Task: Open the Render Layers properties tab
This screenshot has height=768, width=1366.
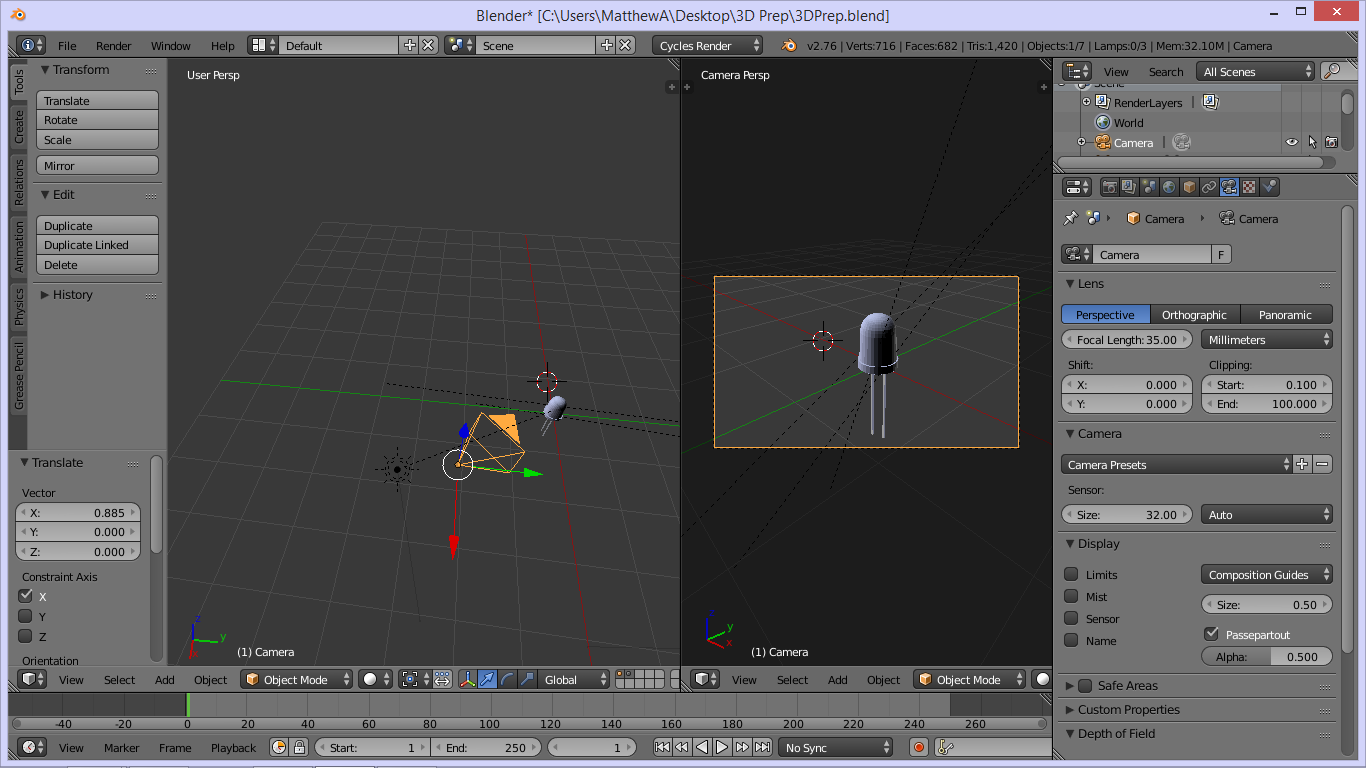Action: pyautogui.click(x=1129, y=187)
